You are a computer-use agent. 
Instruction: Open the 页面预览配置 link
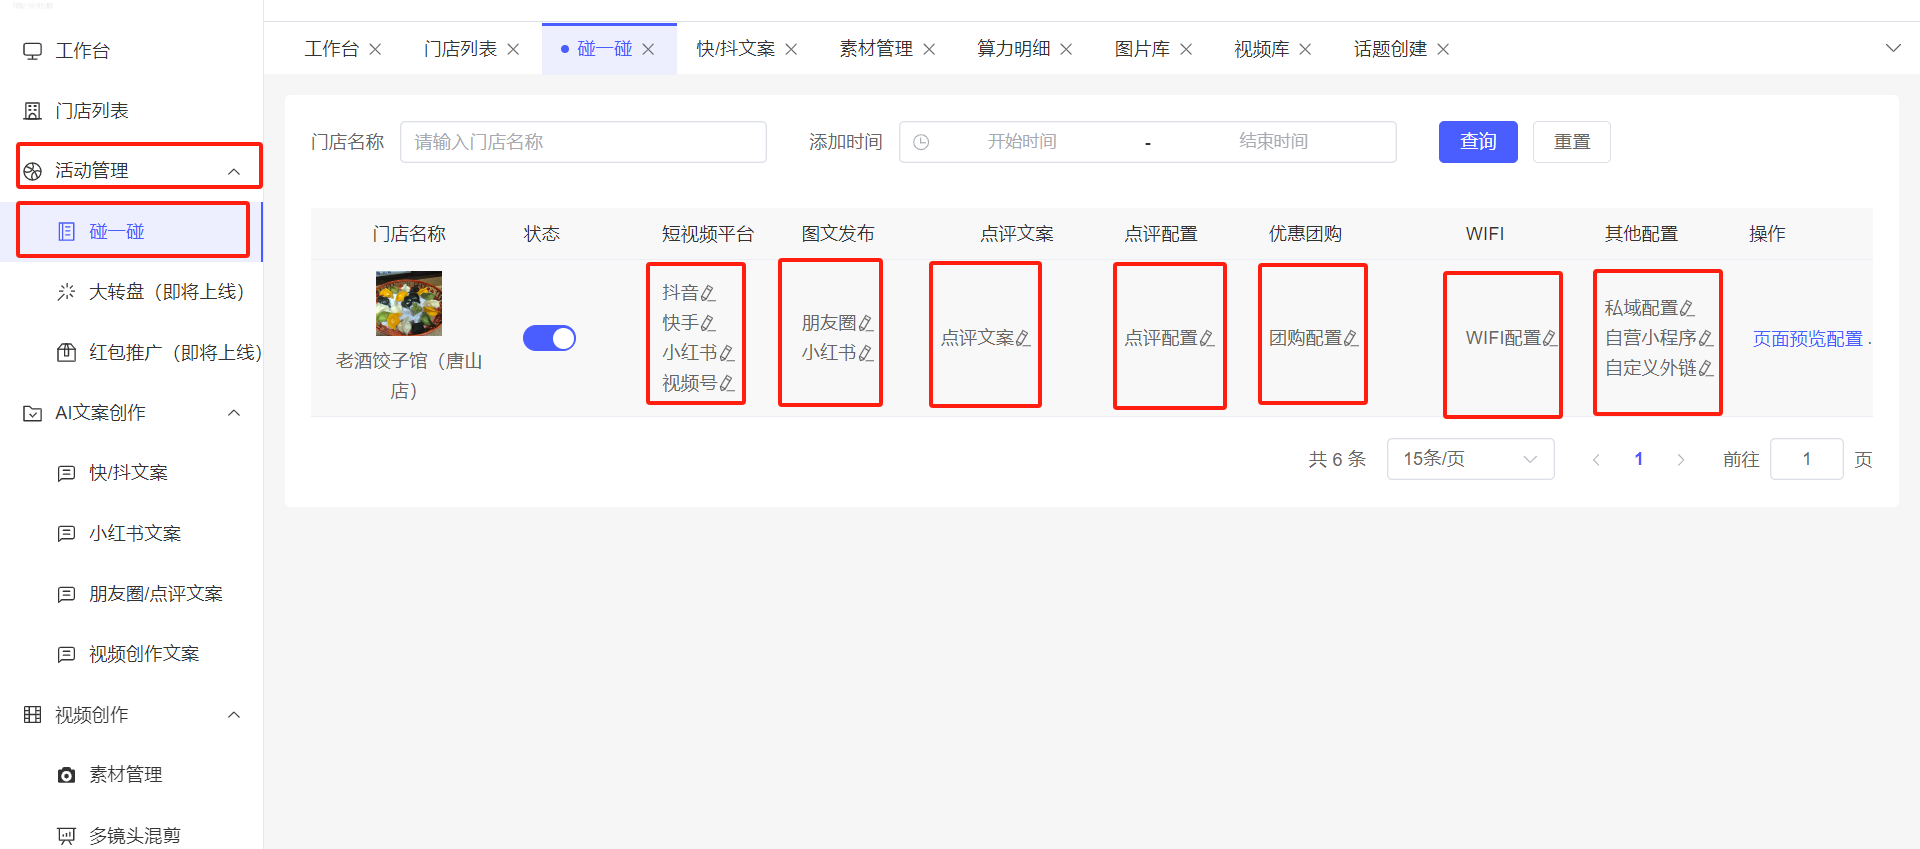tap(1807, 339)
